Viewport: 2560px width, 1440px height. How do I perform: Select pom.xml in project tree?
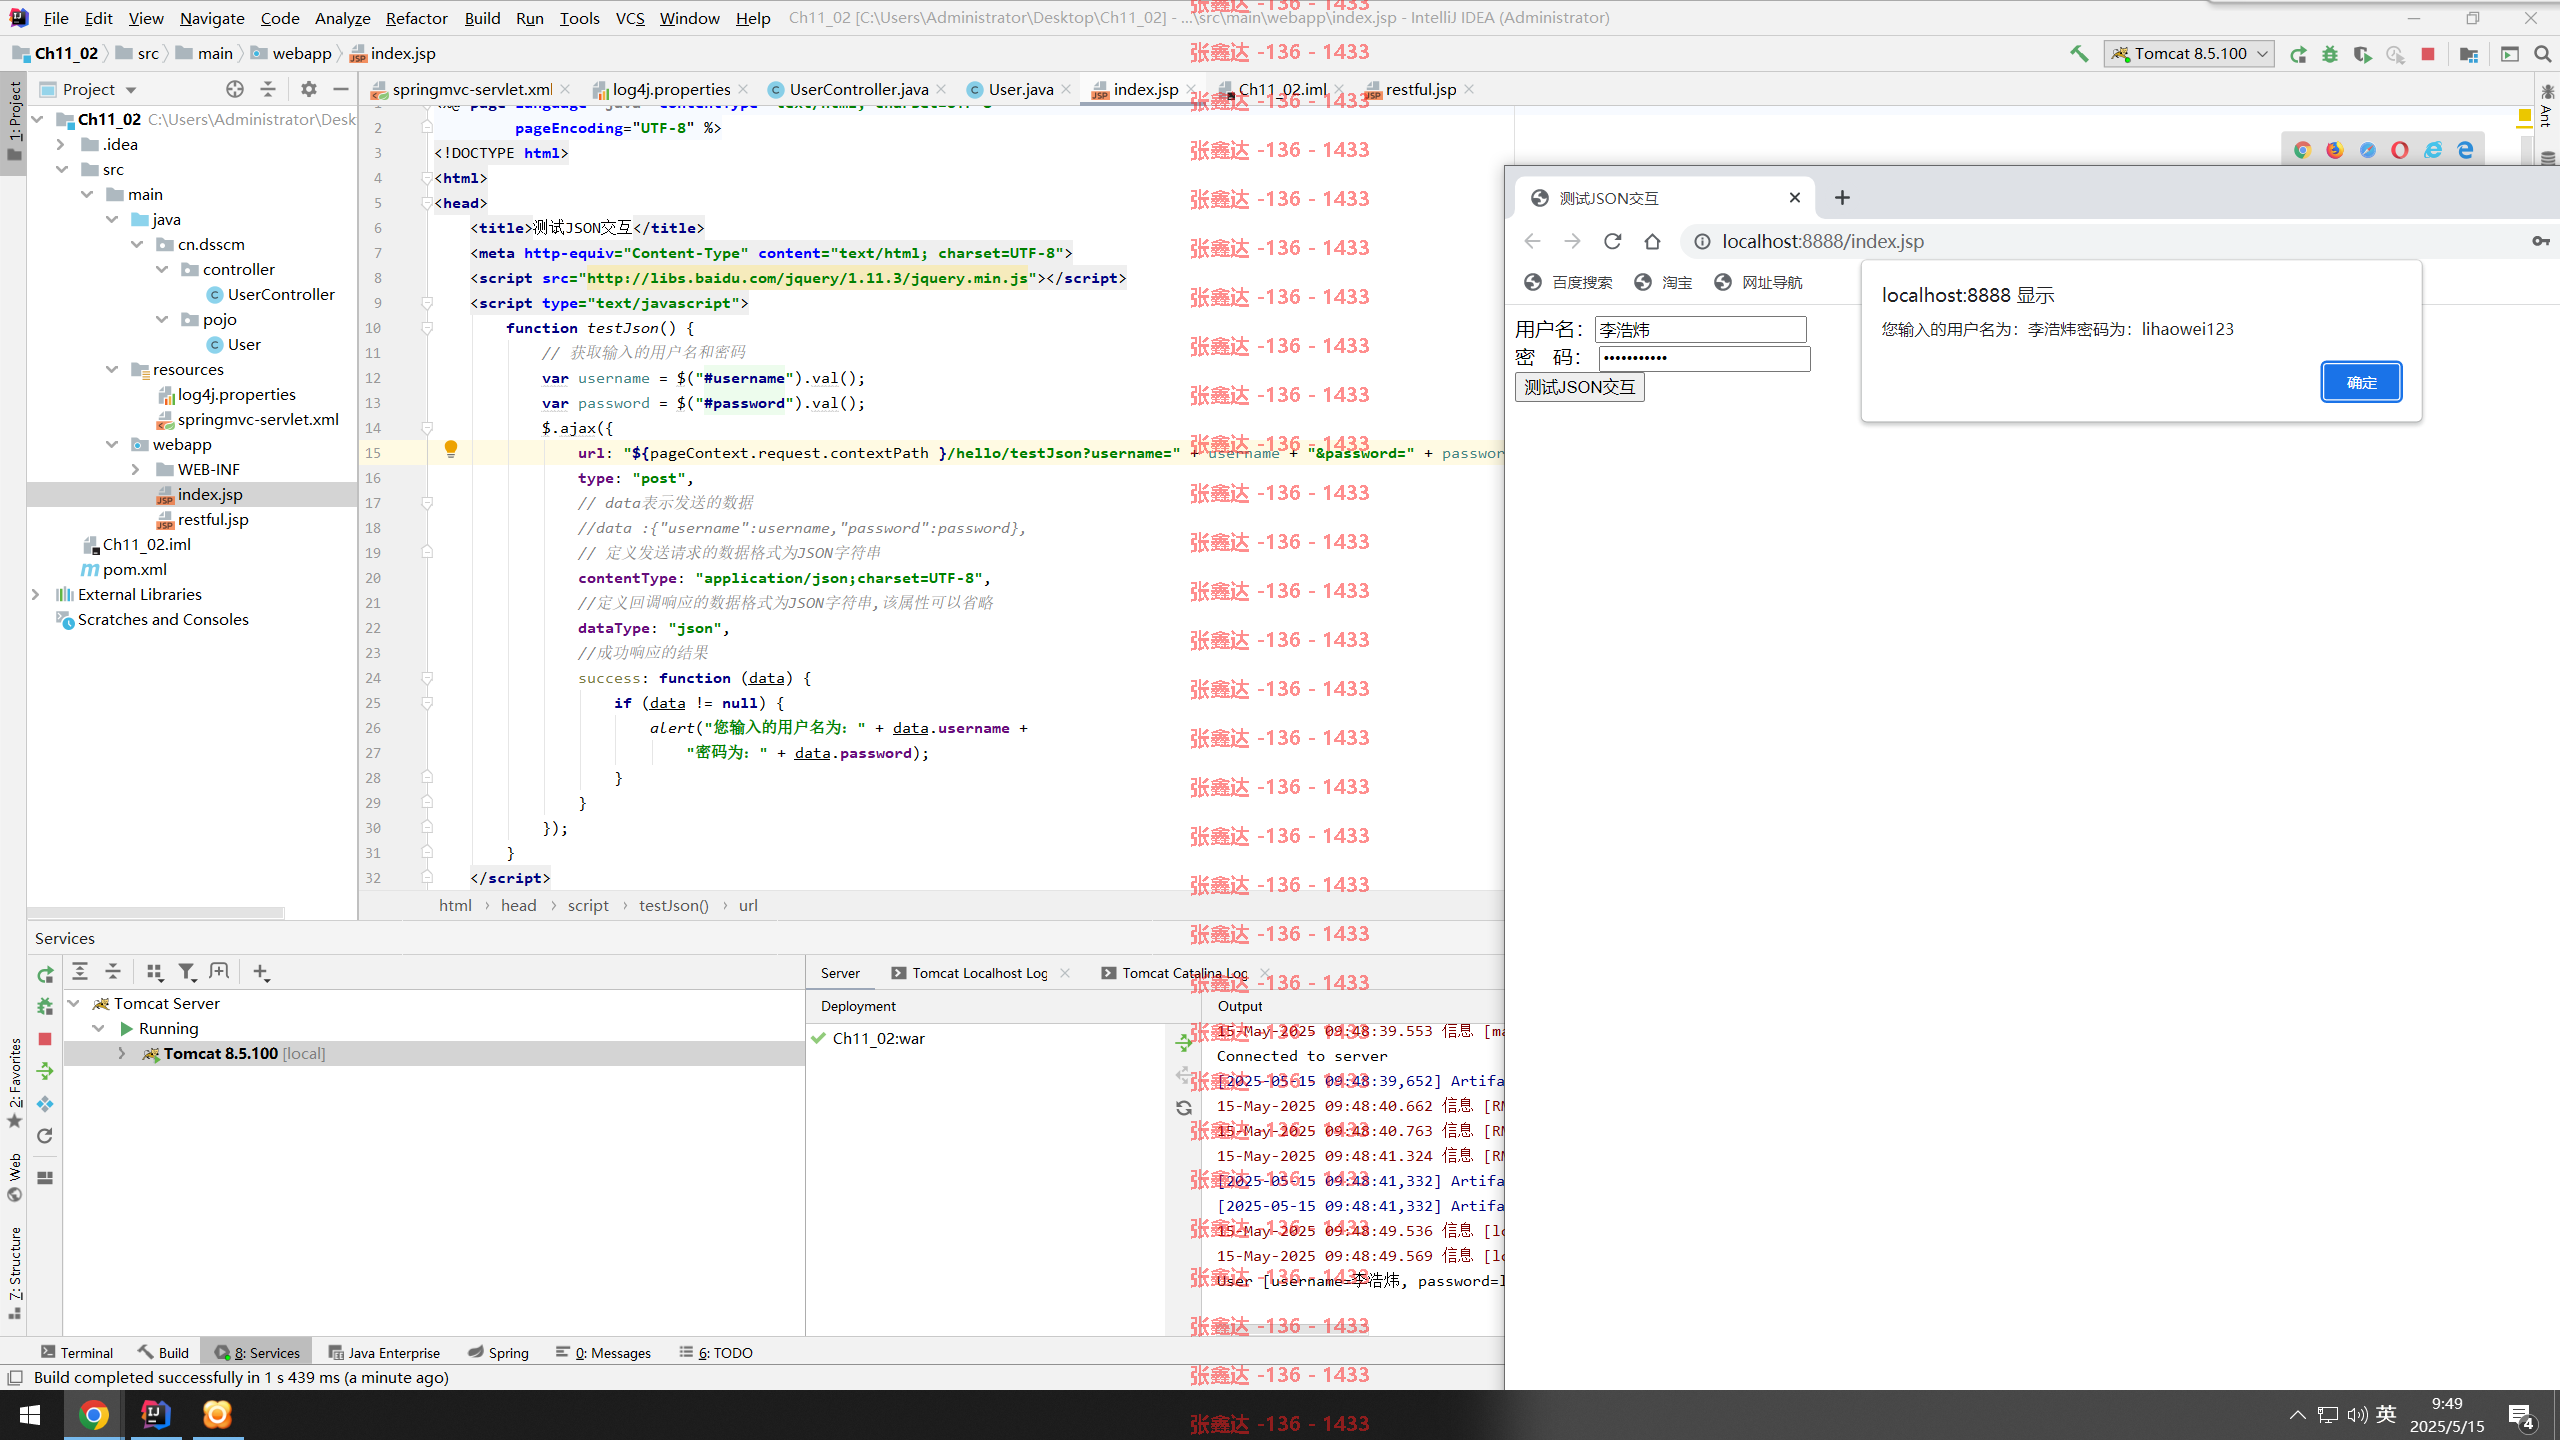pos(134,569)
